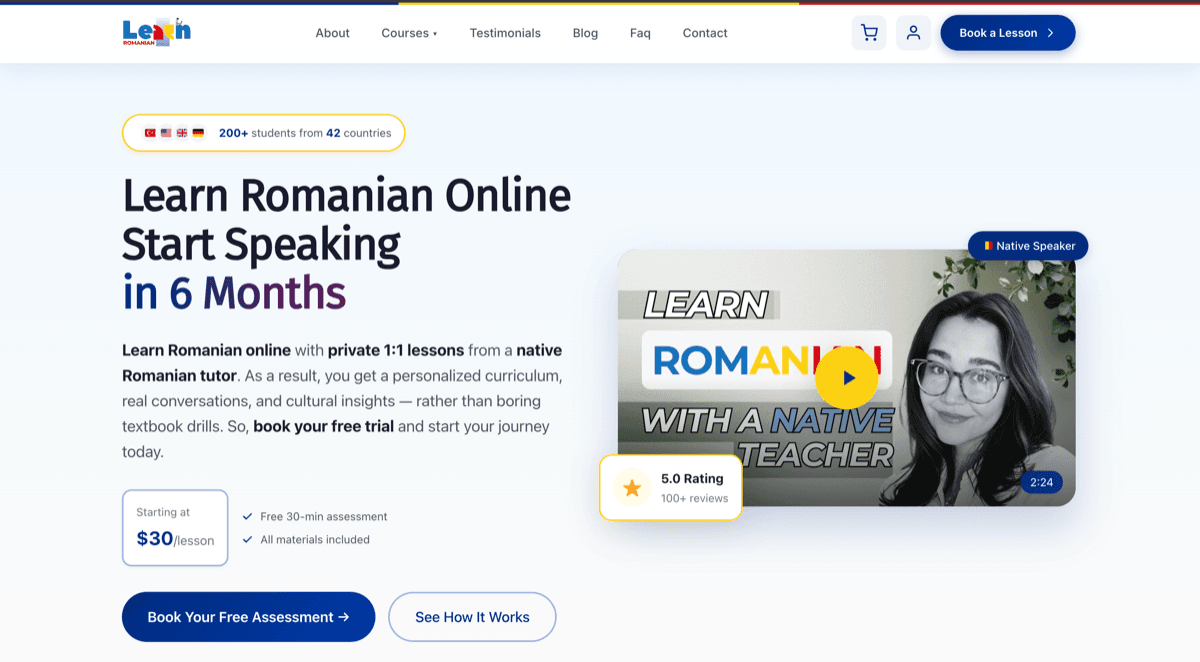Click the German flag icon
This screenshot has width=1200, height=662.
[x=198, y=131]
